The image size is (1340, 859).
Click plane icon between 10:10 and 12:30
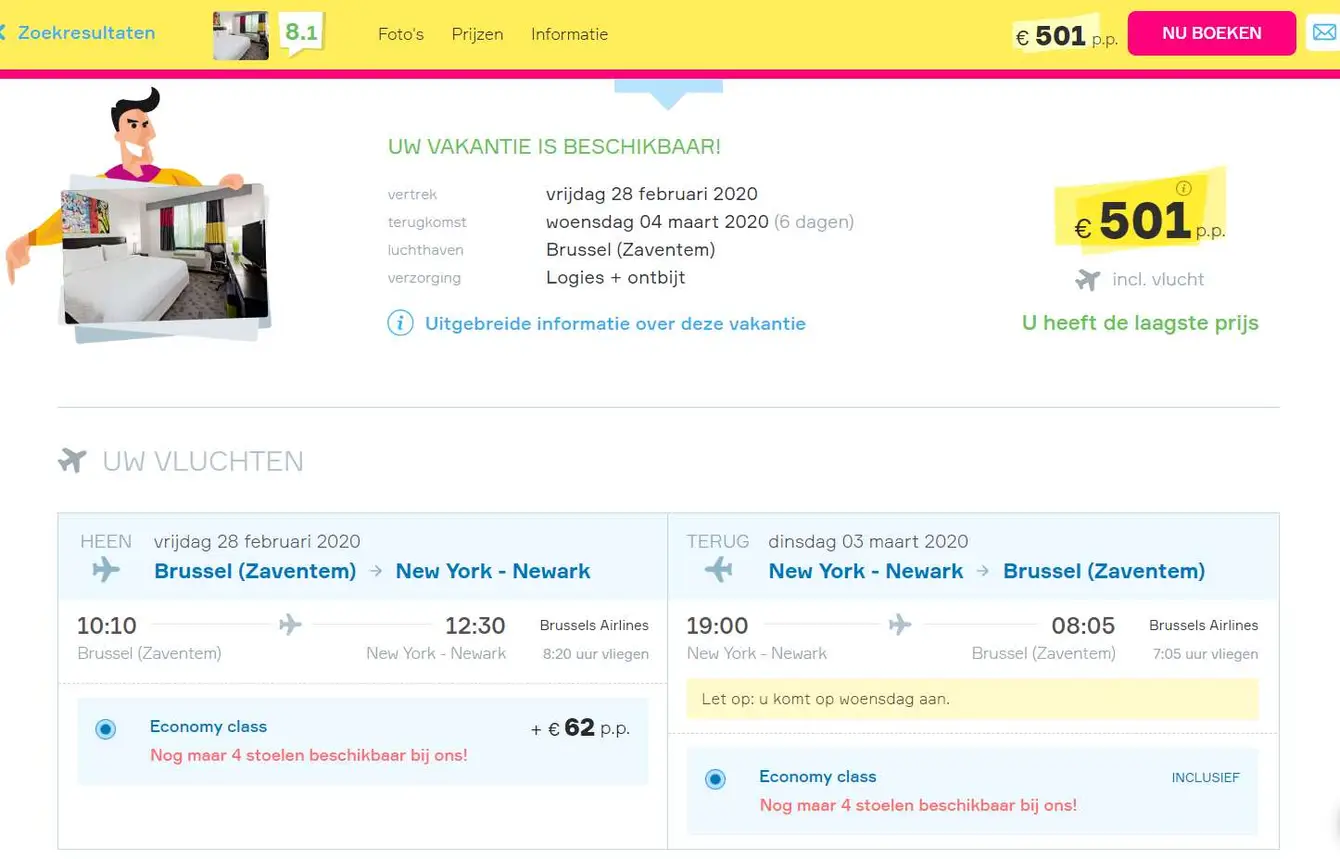click(290, 625)
